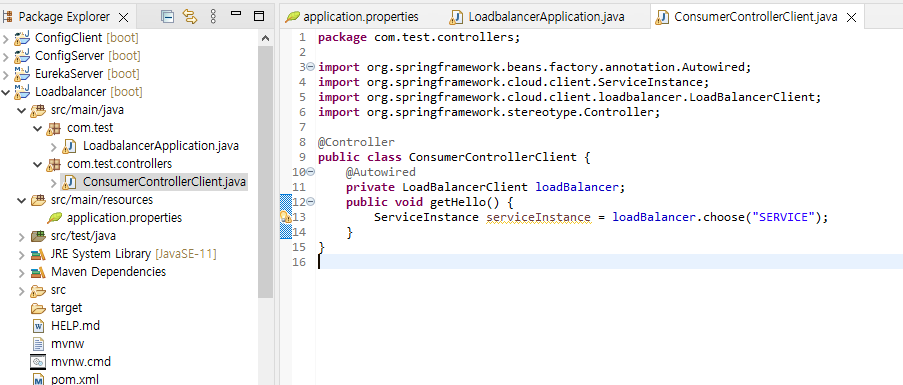Viewport: 903px width, 385px height.
Task: Select the target folder label
Action: click(x=67, y=308)
